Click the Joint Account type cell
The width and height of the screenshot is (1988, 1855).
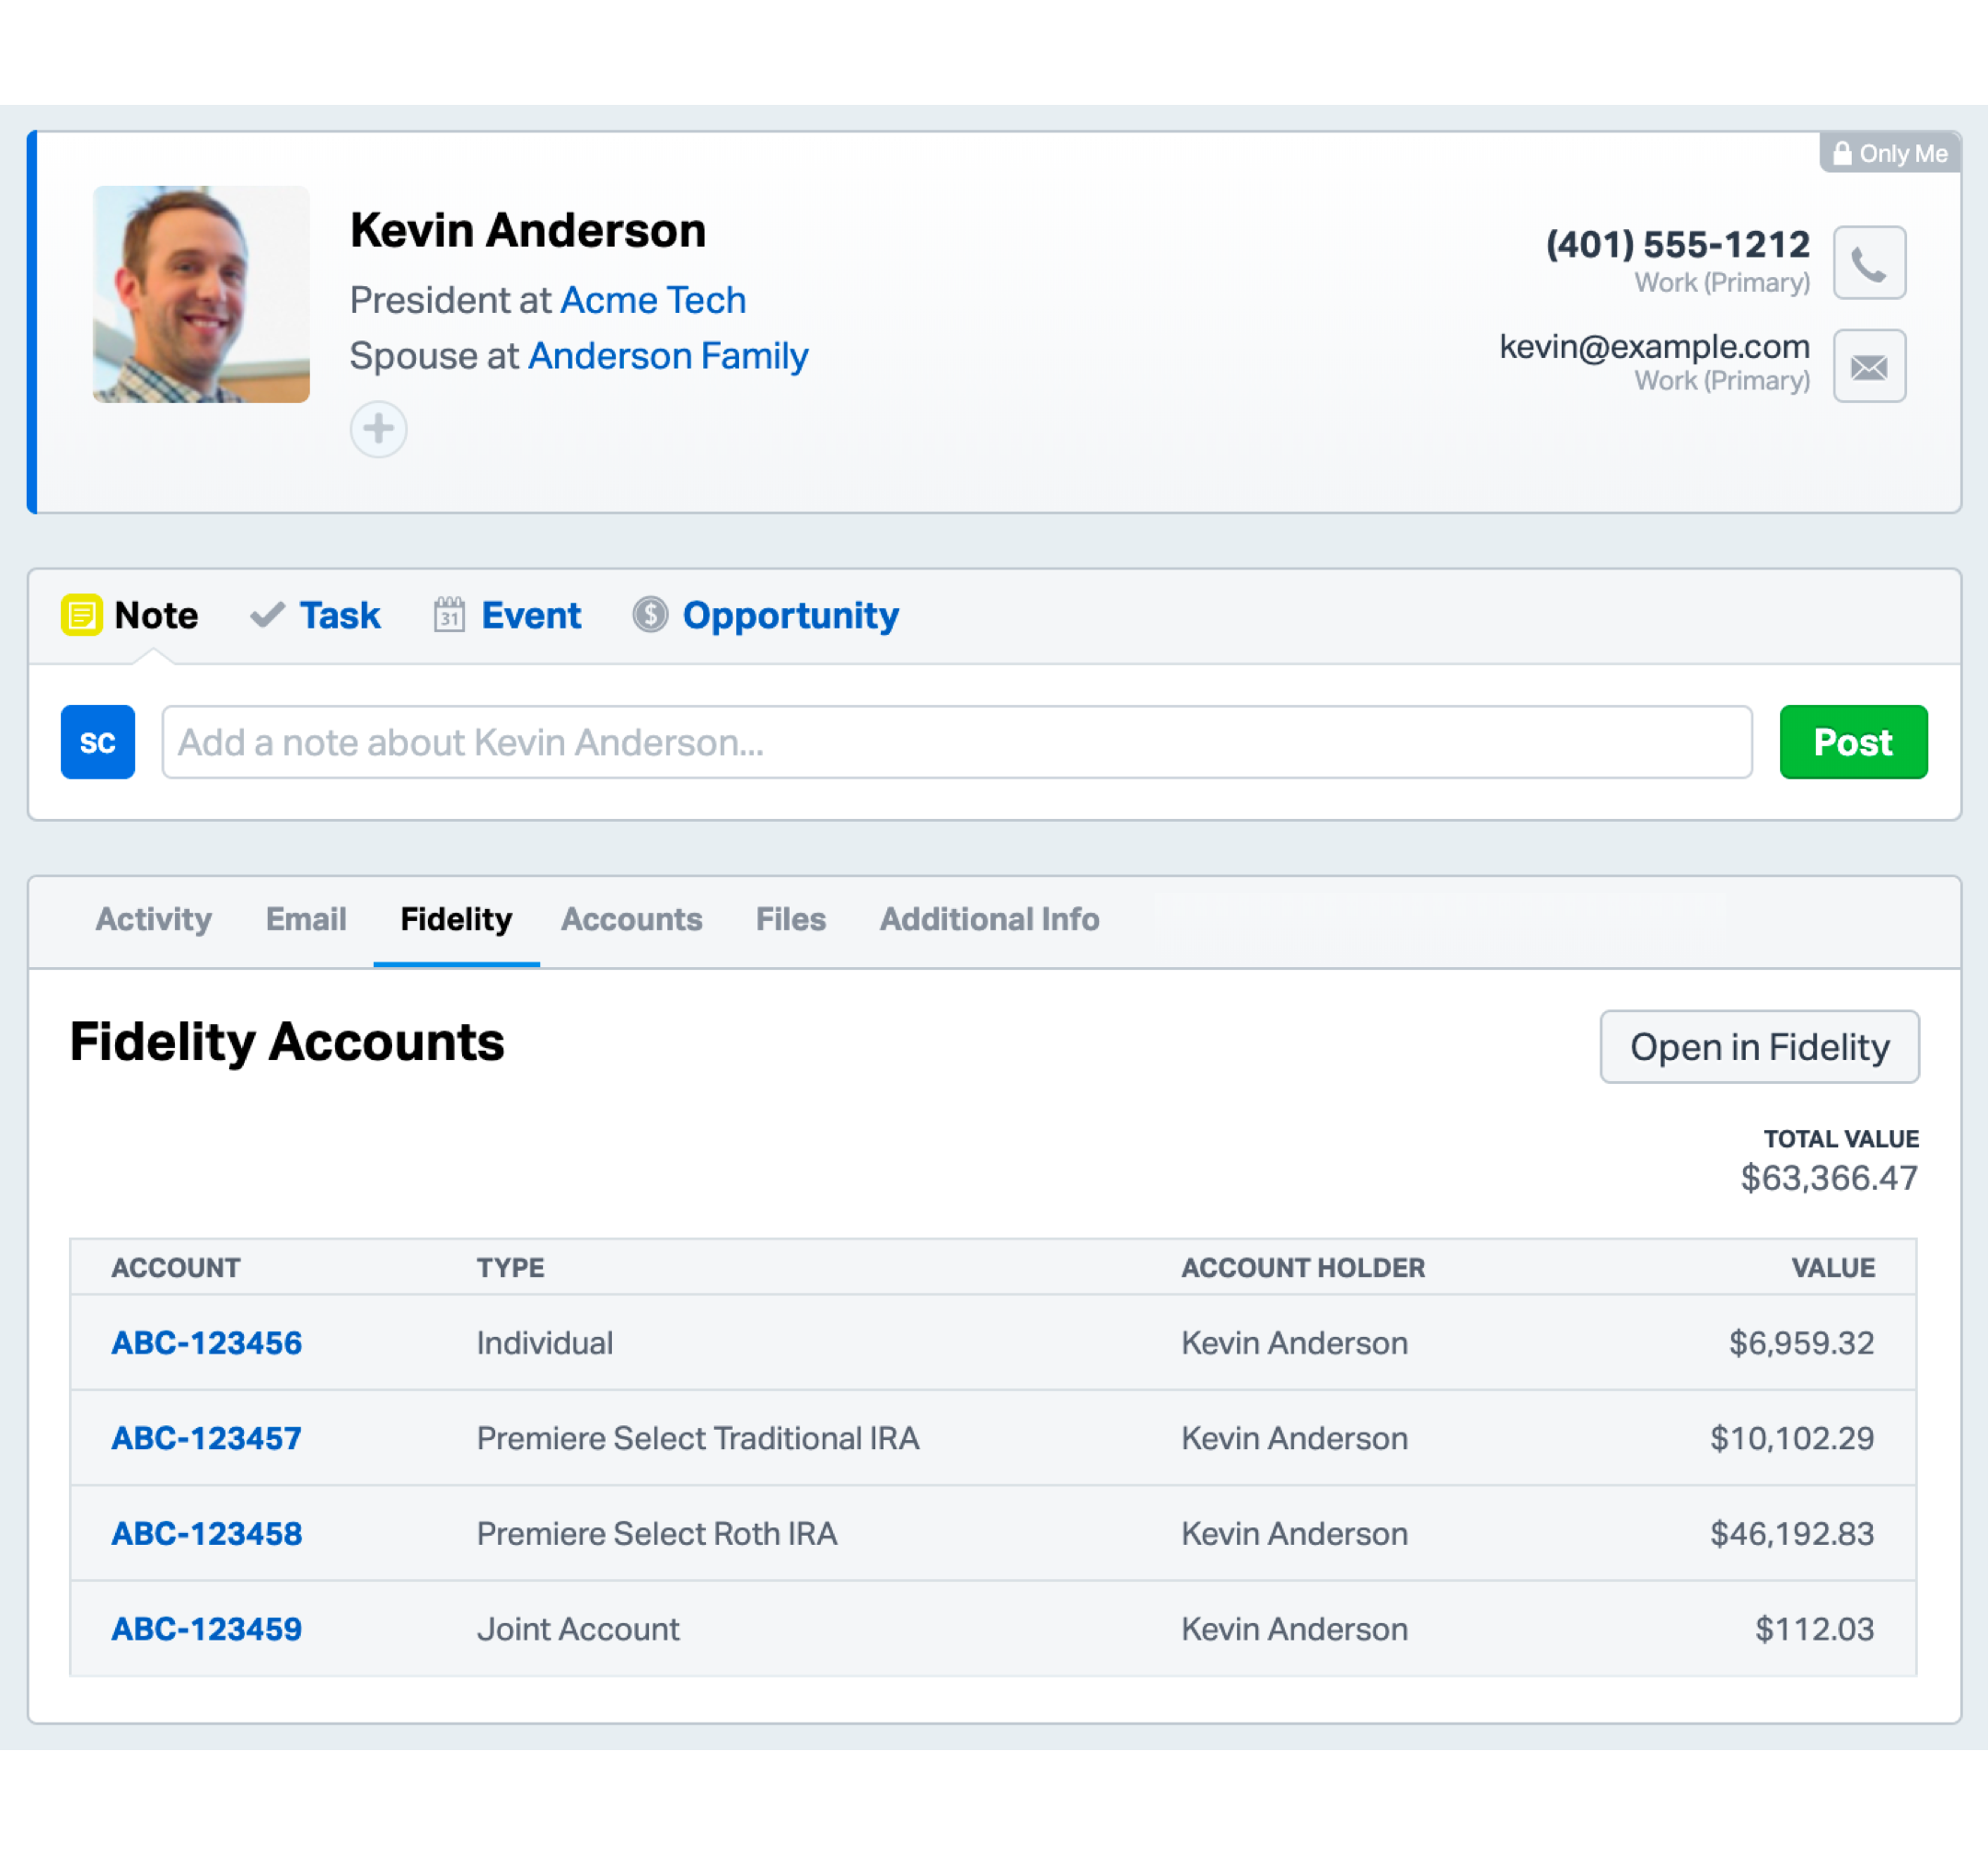point(578,1629)
